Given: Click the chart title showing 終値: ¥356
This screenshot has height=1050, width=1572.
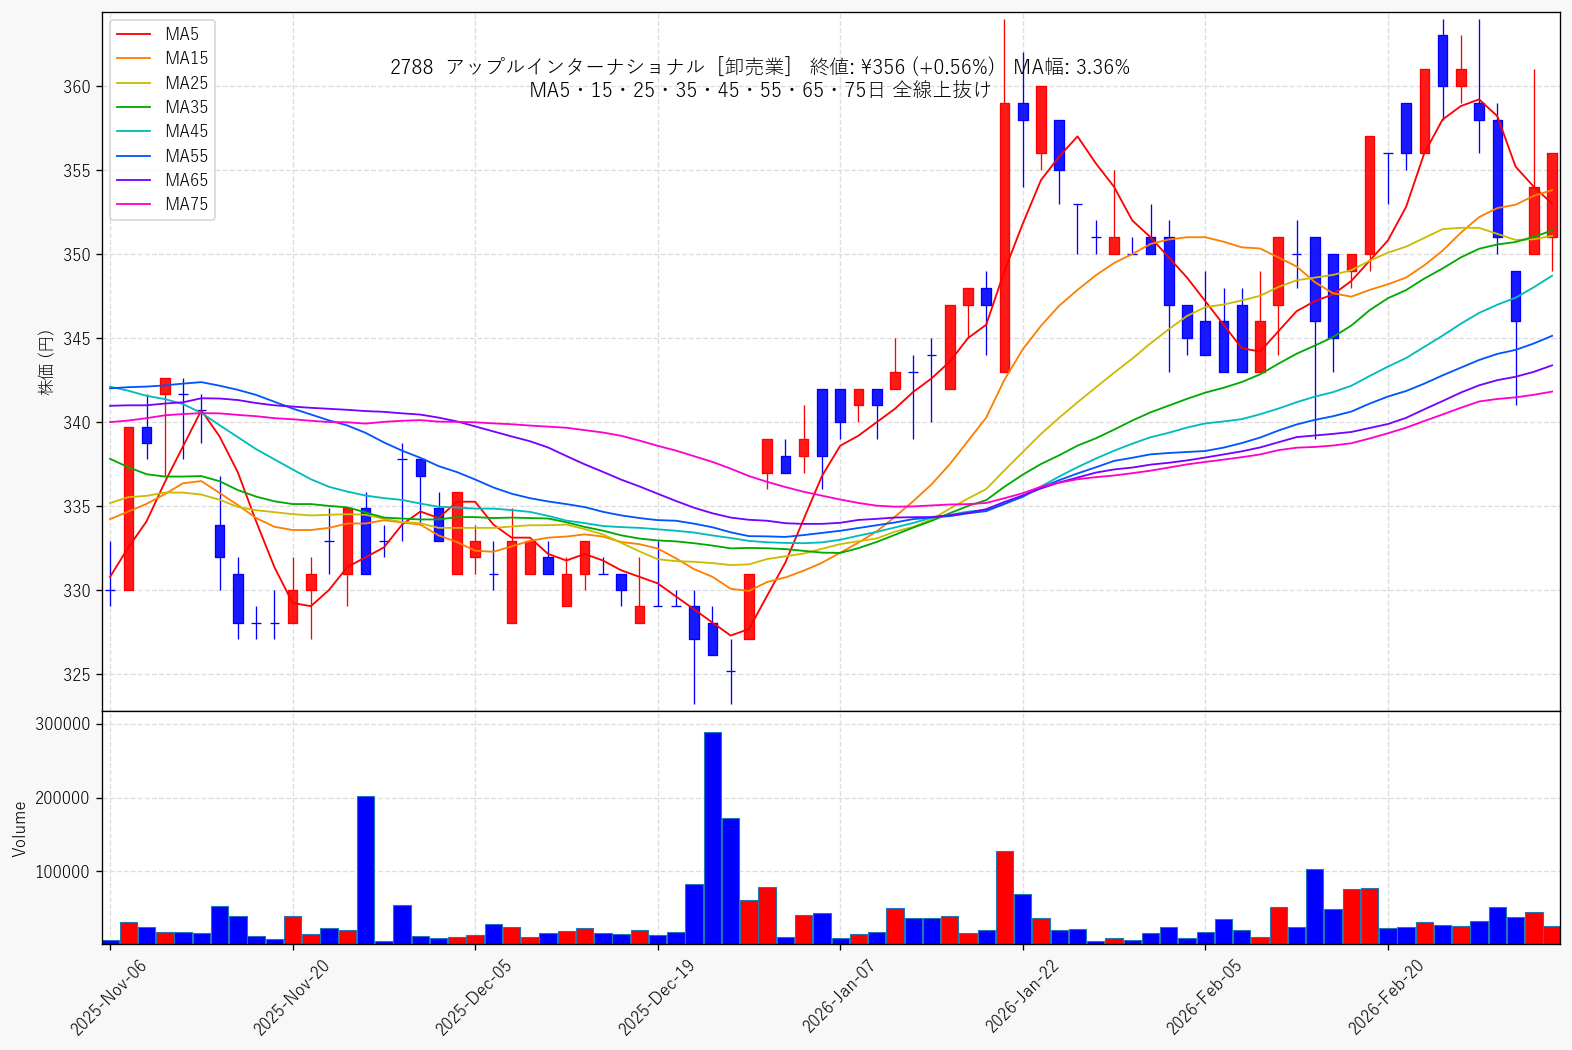Looking at the screenshot, I should coord(760,67).
